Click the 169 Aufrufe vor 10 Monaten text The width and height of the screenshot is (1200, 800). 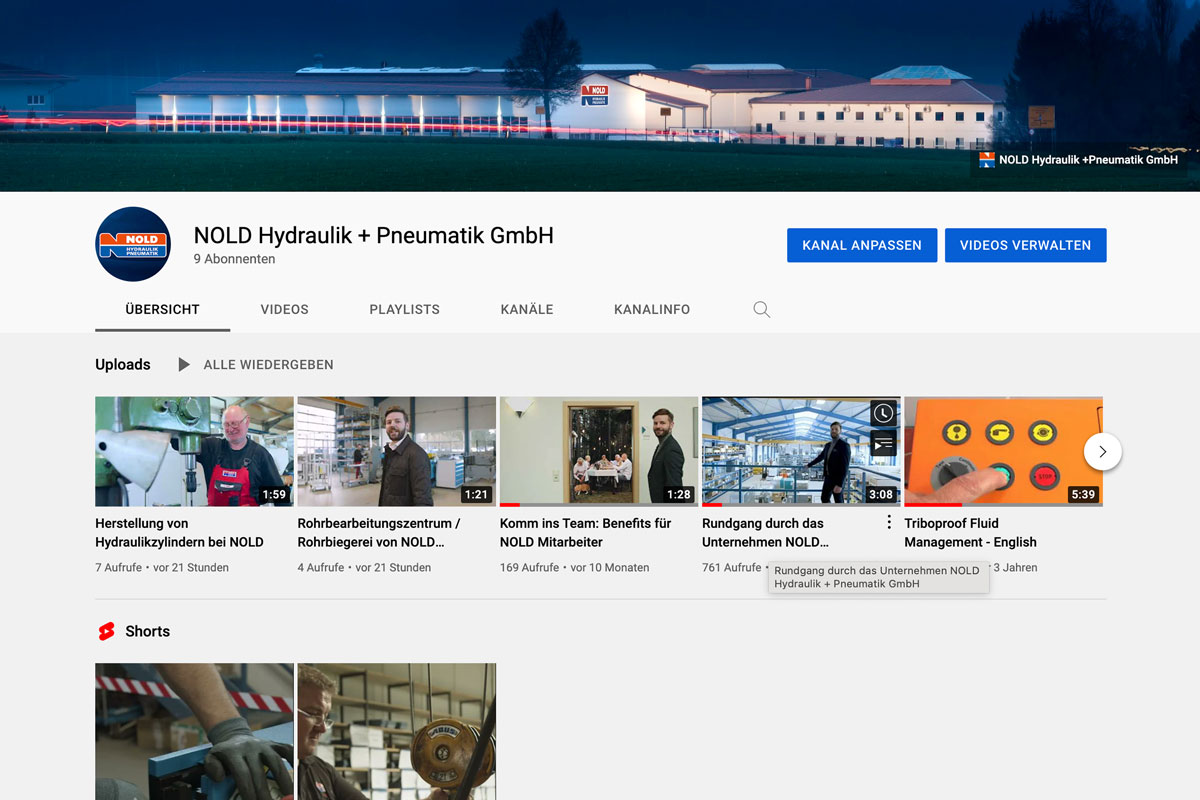(x=575, y=567)
